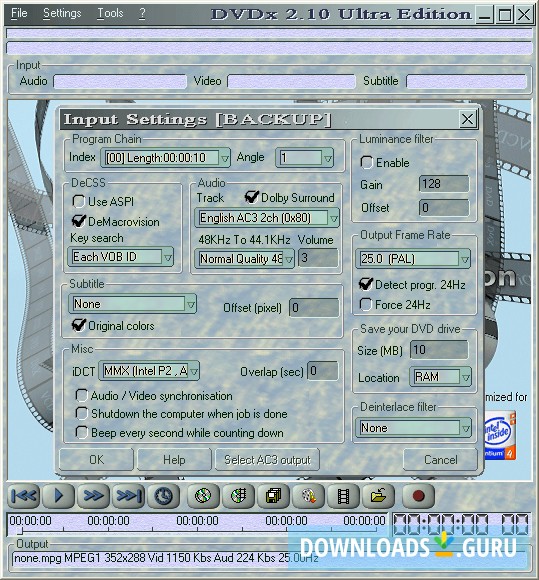
Task: Close the Input Settings dialog
Action: click(467, 119)
